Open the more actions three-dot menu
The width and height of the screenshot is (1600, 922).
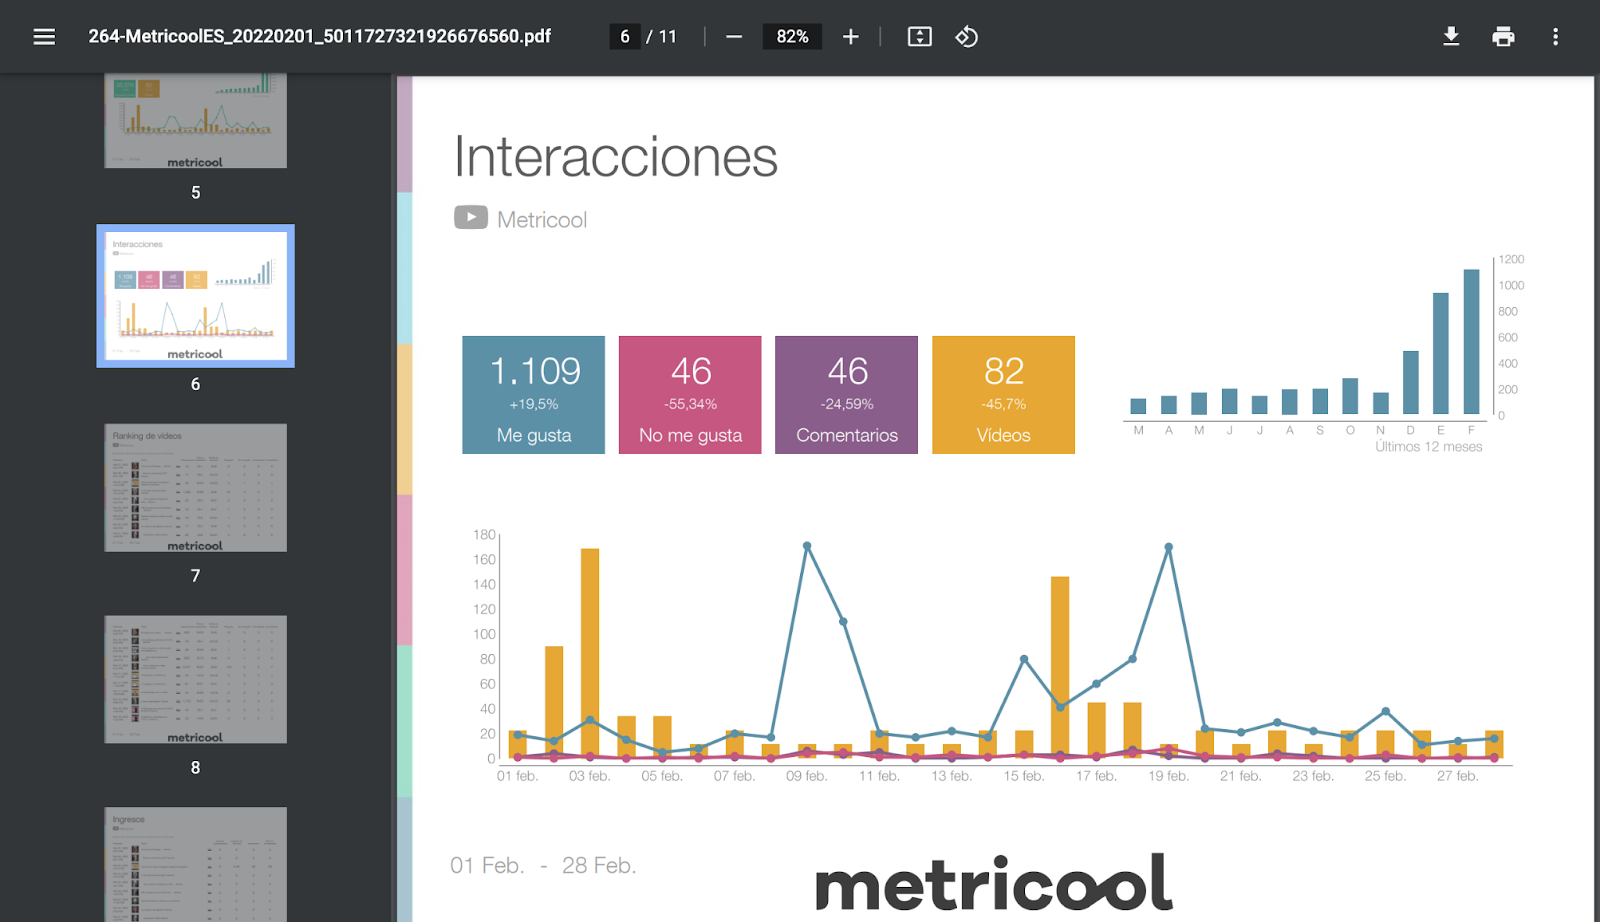[x=1555, y=37]
